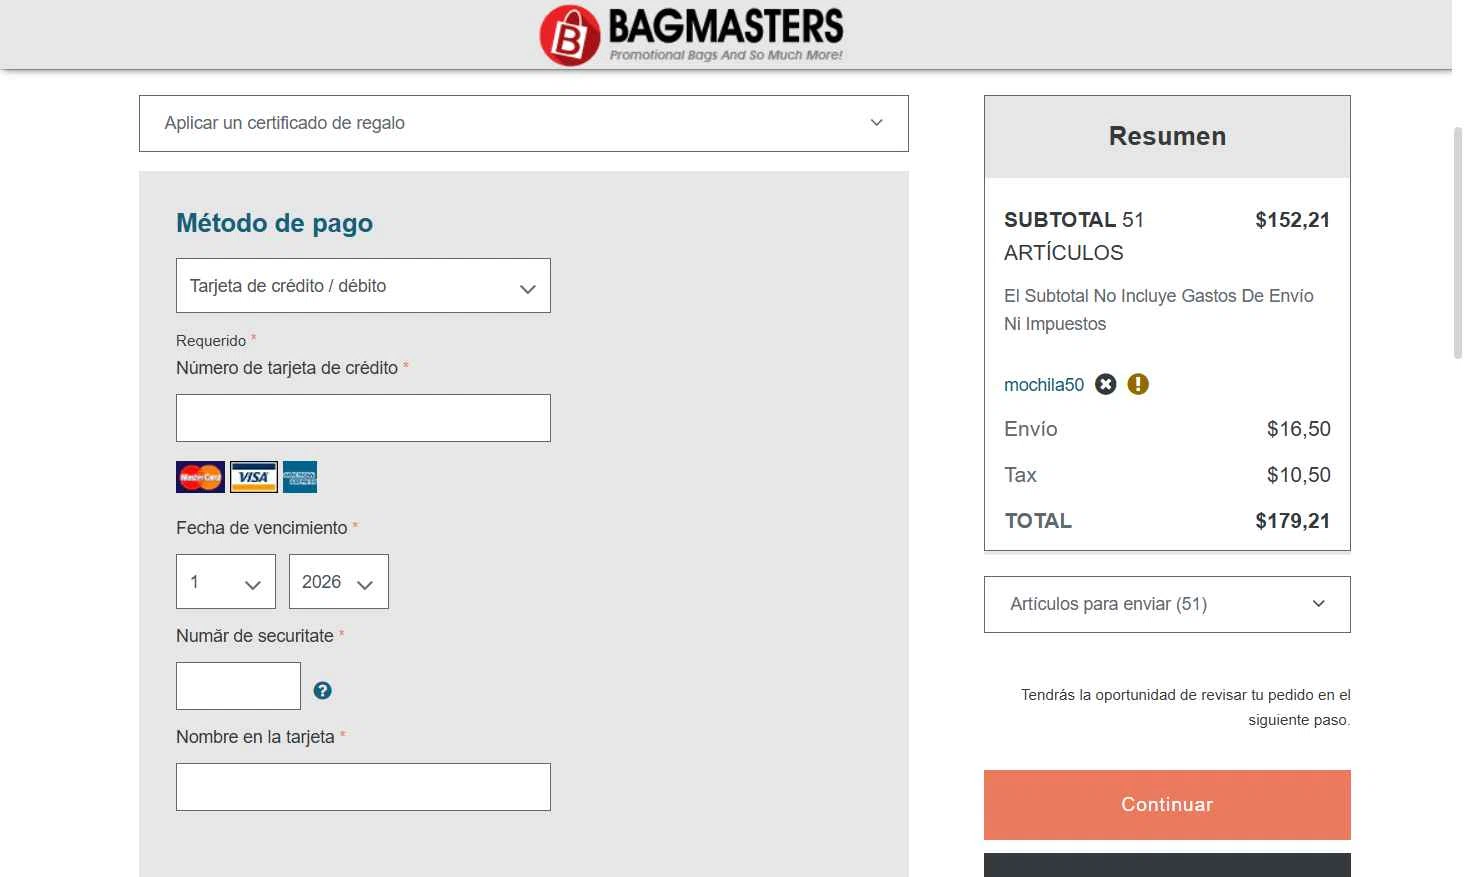Click the Nombre en la tarjeta field
1464x877 pixels.
(x=363, y=787)
